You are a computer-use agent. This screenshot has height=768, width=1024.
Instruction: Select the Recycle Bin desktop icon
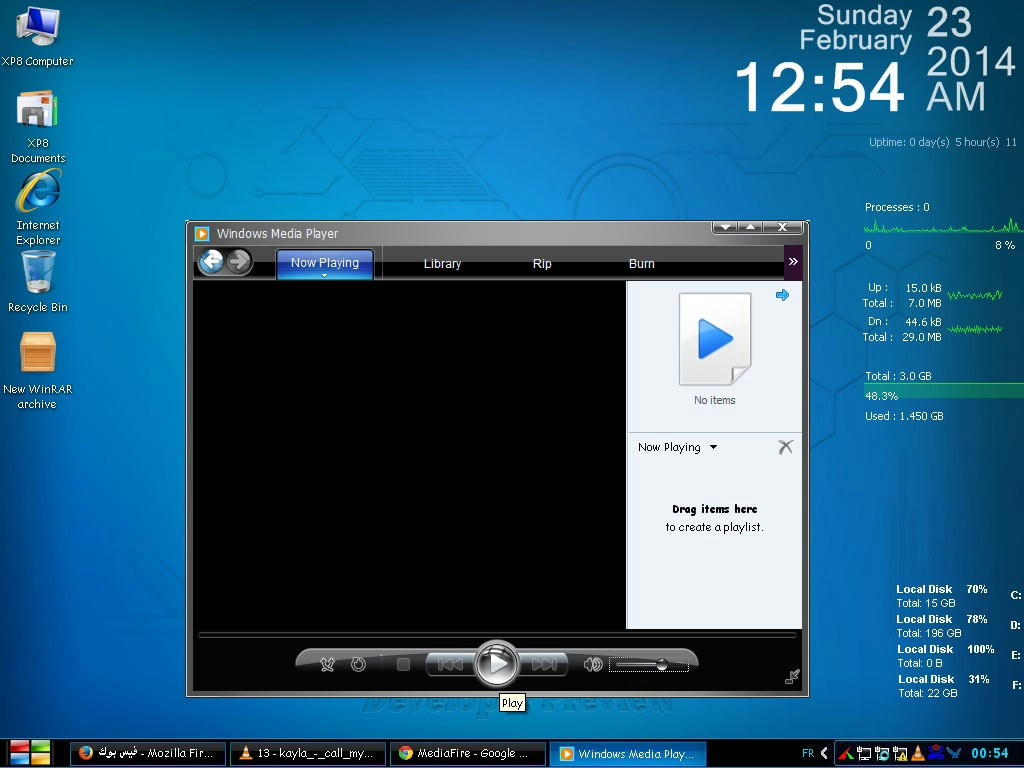(x=38, y=282)
